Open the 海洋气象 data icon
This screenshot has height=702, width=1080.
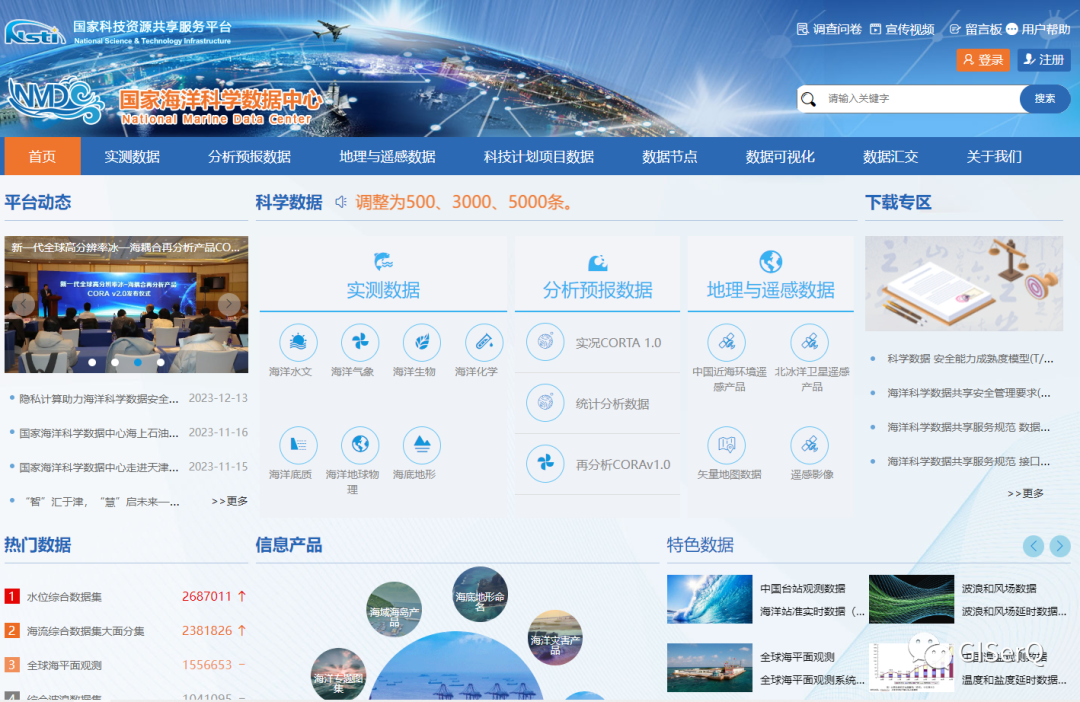click(x=360, y=342)
